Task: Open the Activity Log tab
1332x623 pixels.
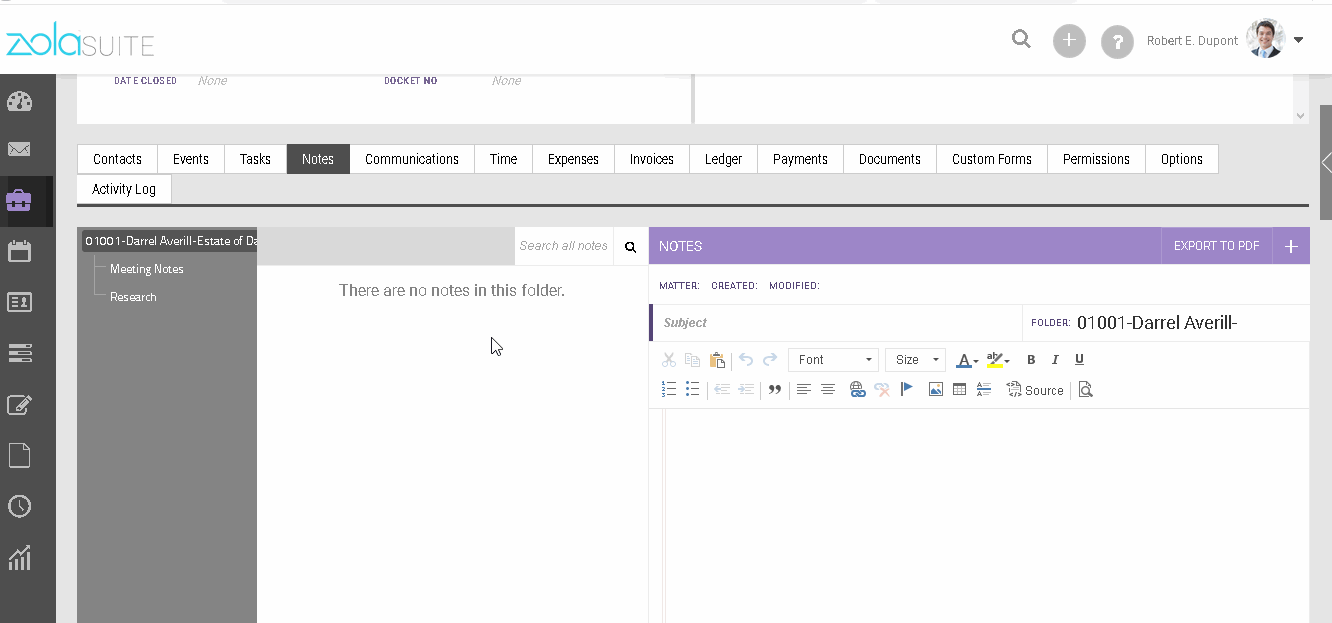Action: click(x=124, y=189)
